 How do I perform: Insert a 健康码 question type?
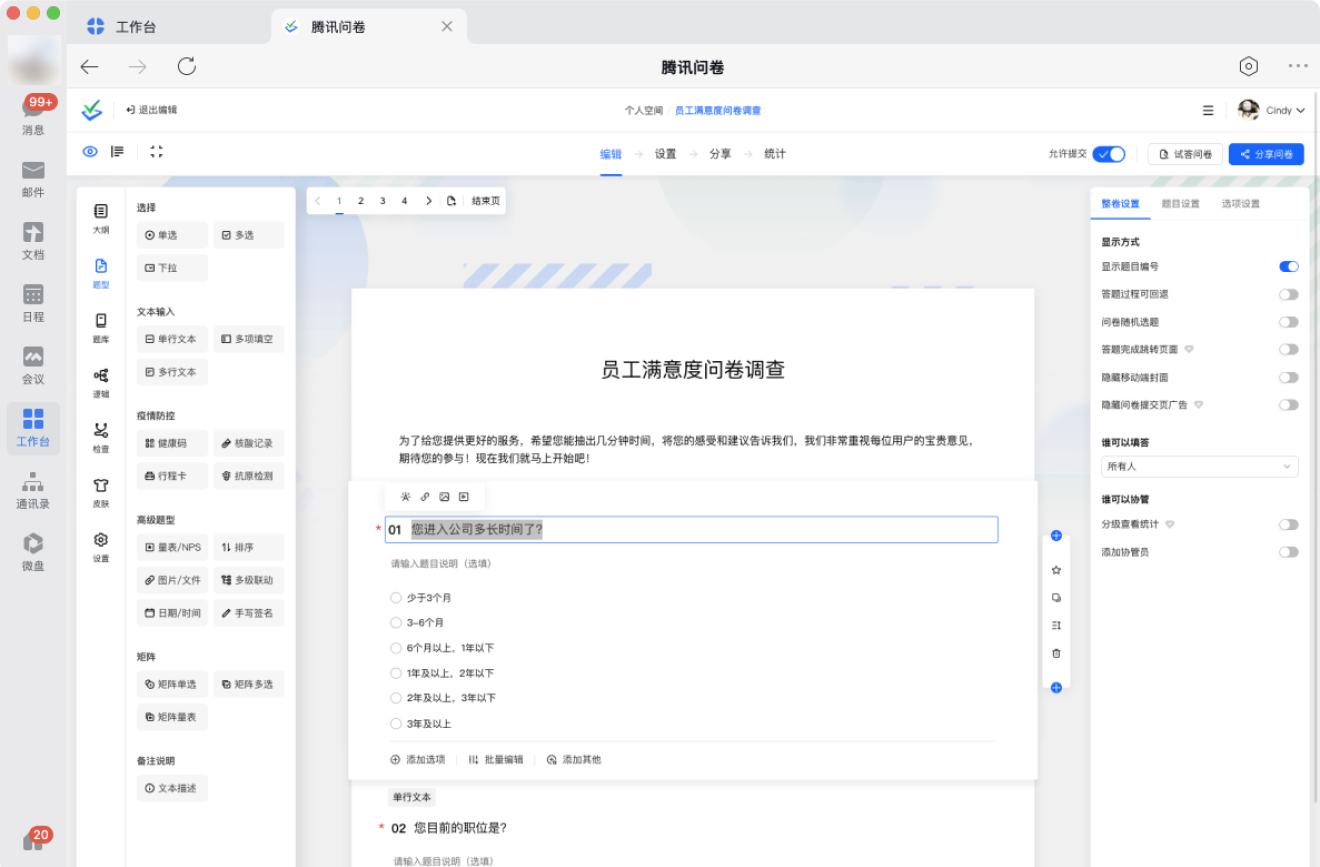coord(171,442)
